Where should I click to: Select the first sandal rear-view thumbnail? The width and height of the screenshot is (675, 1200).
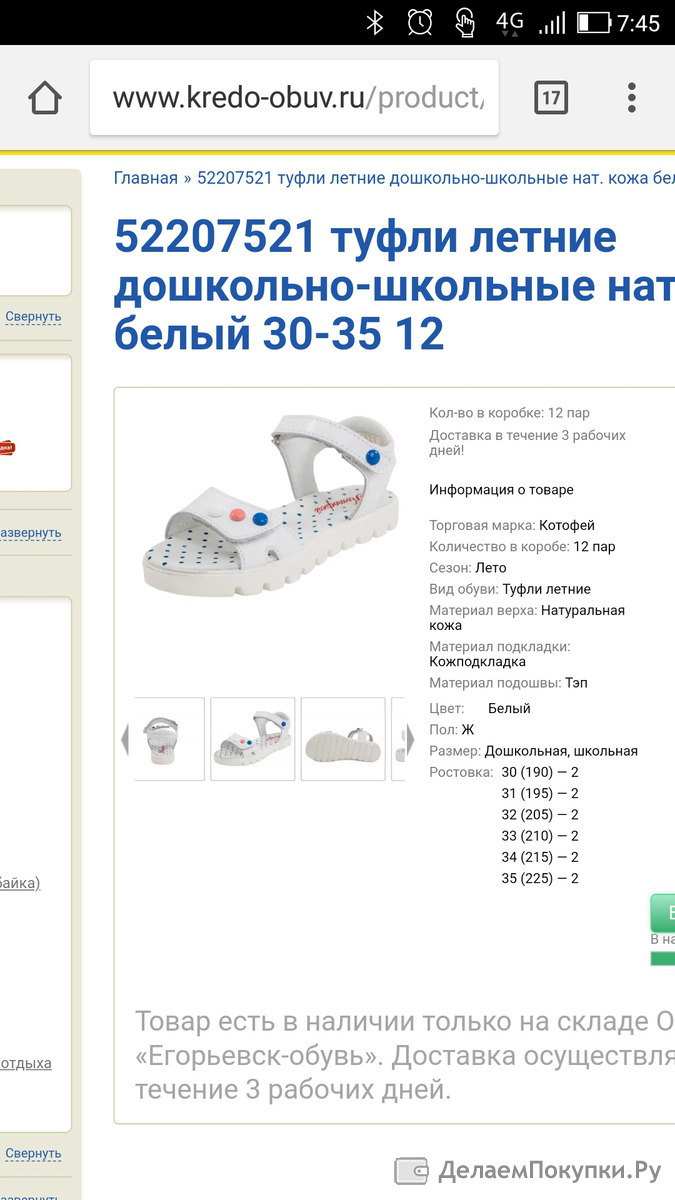[169, 739]
